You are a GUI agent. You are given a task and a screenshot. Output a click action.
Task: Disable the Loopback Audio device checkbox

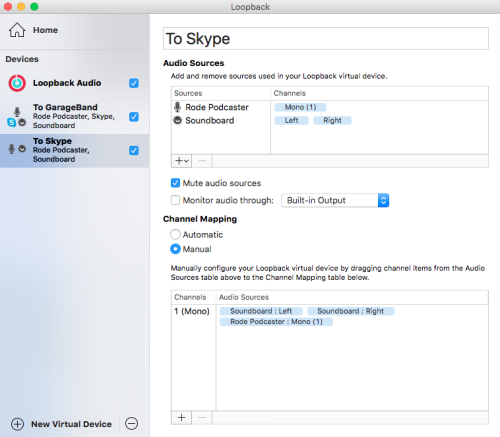pos(134,83)
